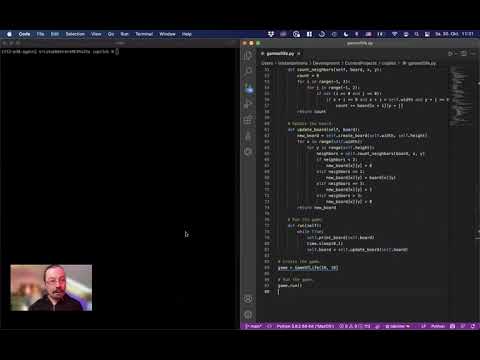Open the Edit menu
The height and width of the screenshot is (360, 480).
pos(55,34)
